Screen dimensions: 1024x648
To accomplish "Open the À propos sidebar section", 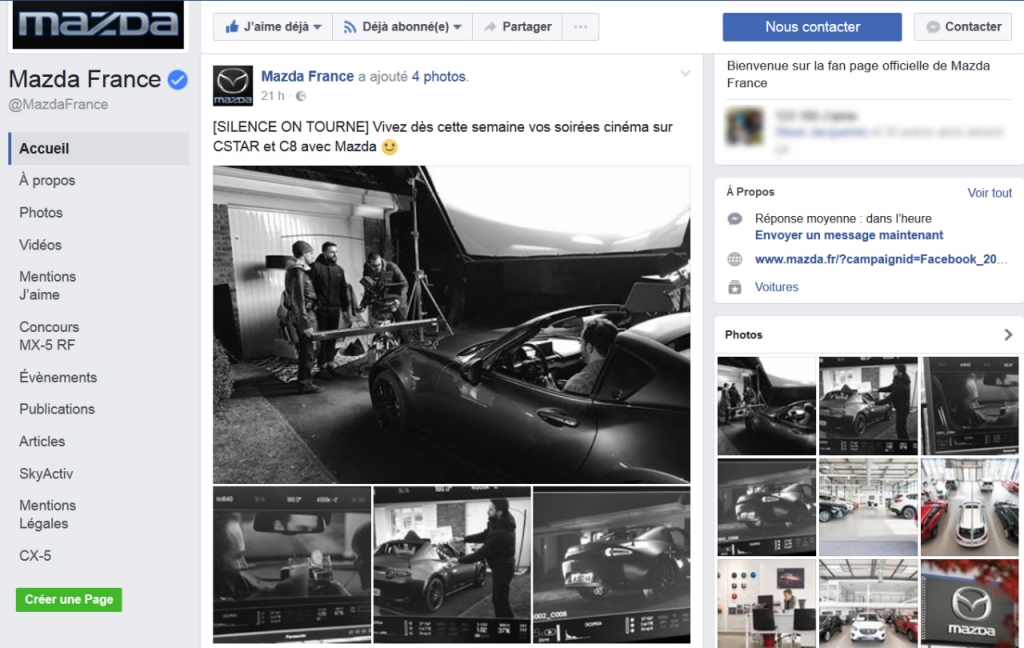I will pyautogui.click(x=47, y=180).
